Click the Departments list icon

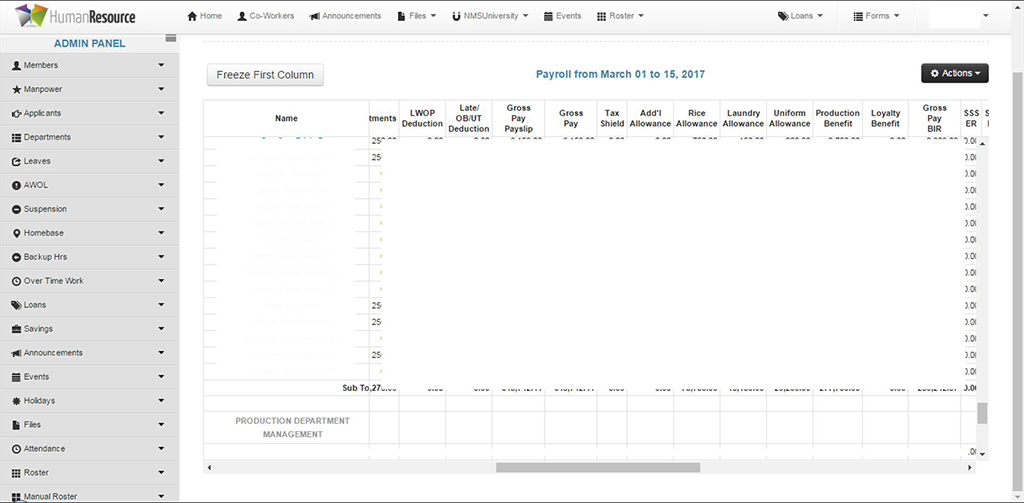(17, 137)
